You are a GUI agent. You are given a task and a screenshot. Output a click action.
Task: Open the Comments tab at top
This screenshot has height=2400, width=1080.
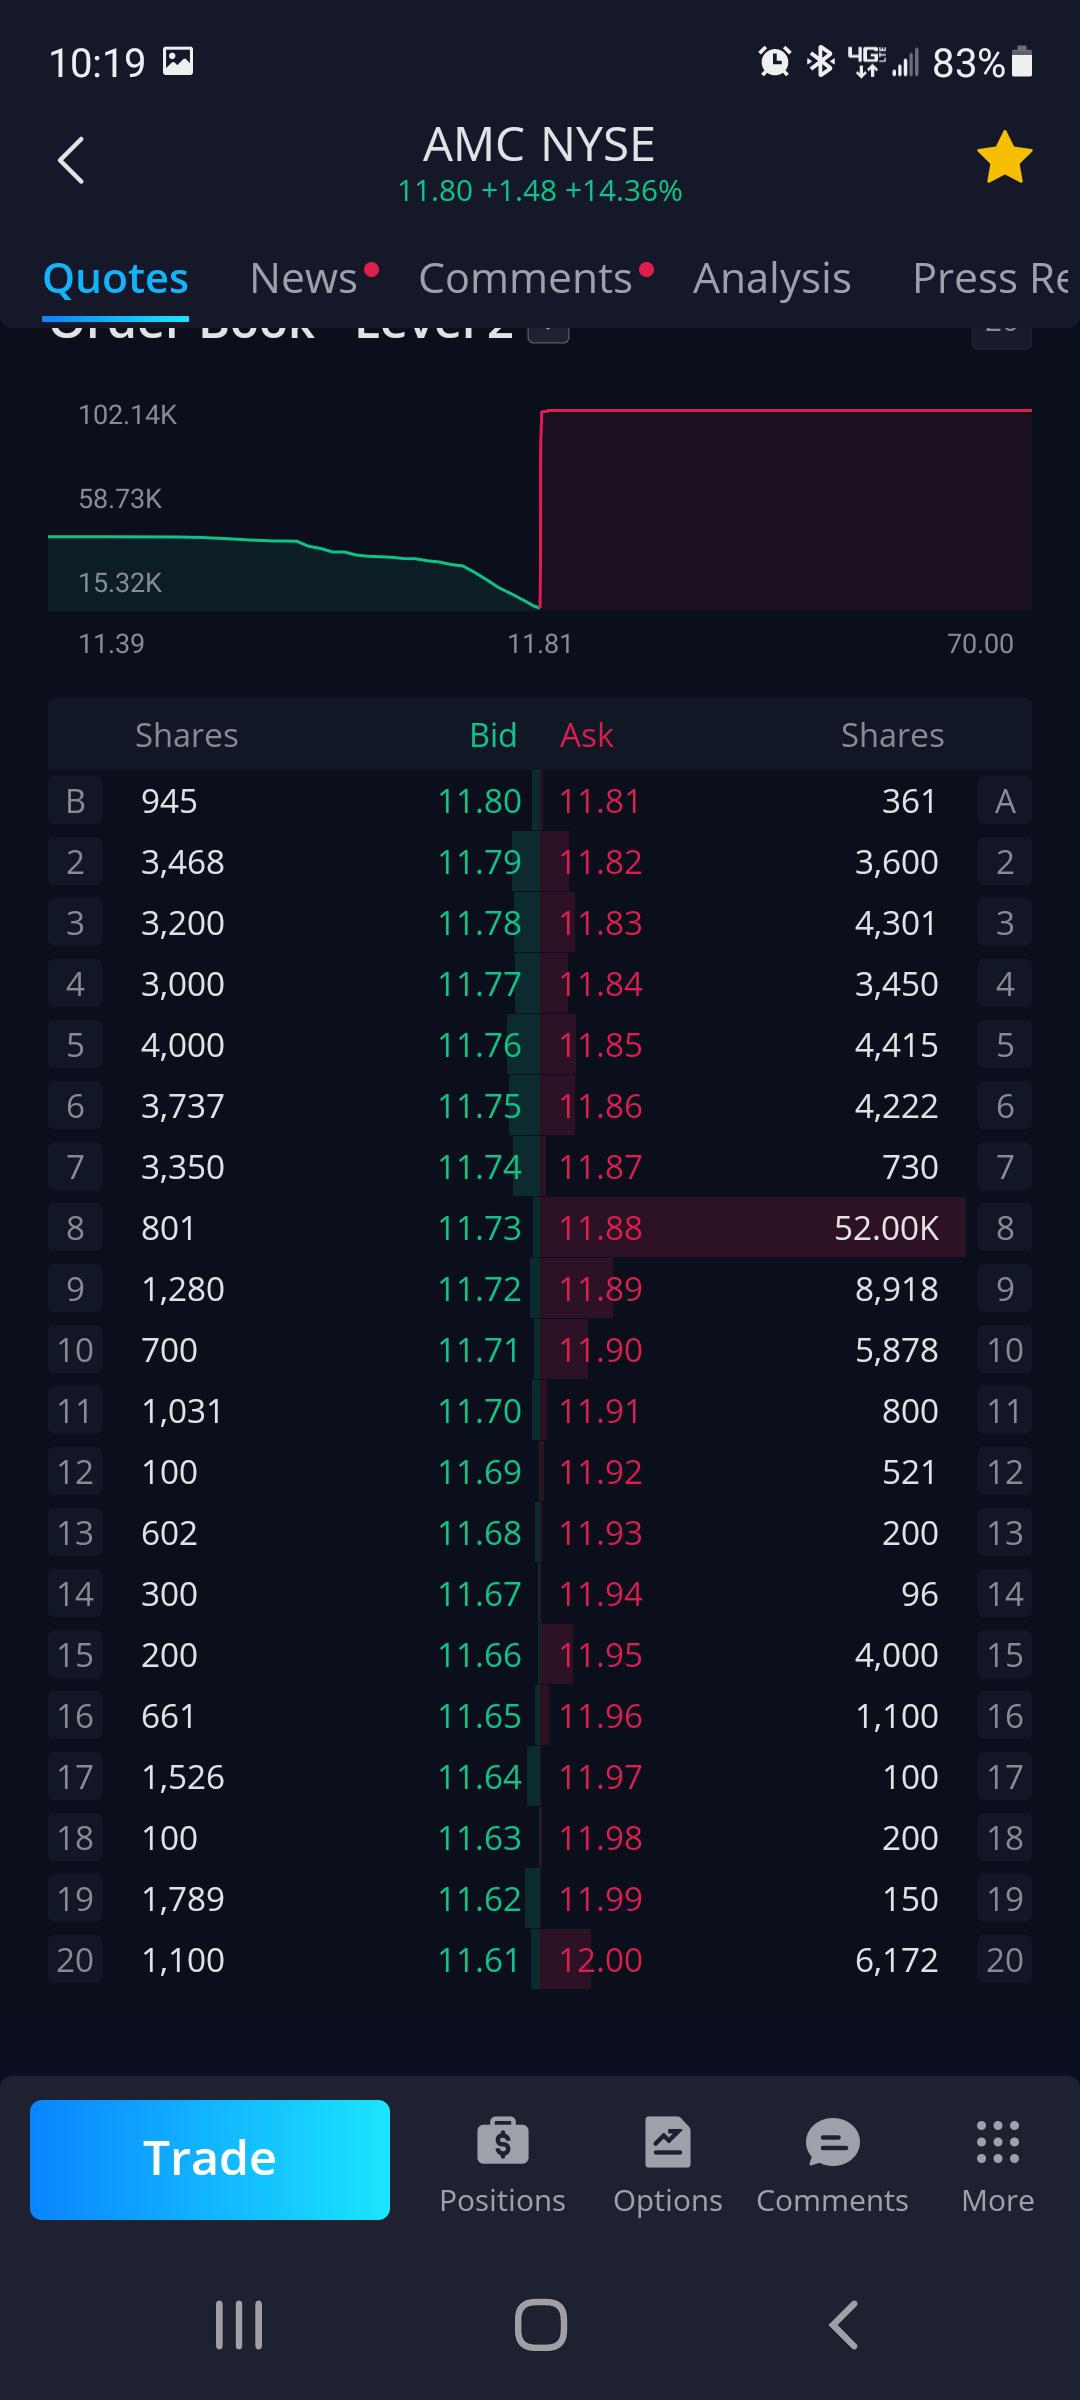click(525, 279)
